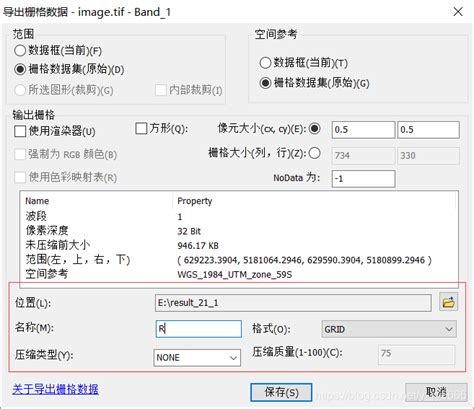This screenshot has height=409, width=474.
Task: Enable the 使用渲染器(U) checkbox
Action: click(x=20, y=131)
